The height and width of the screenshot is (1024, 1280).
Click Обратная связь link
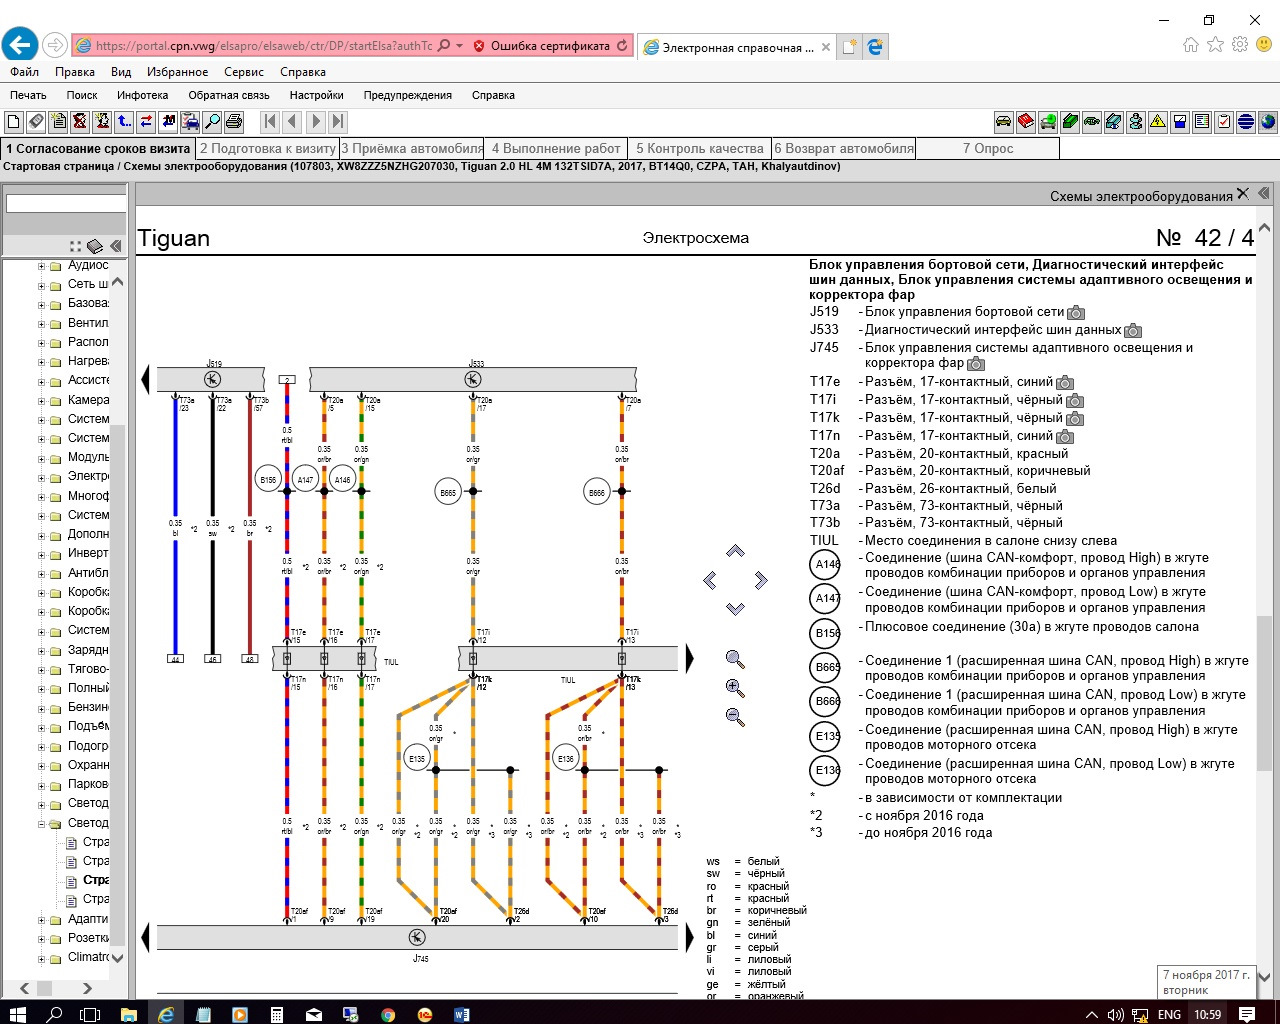228,95
